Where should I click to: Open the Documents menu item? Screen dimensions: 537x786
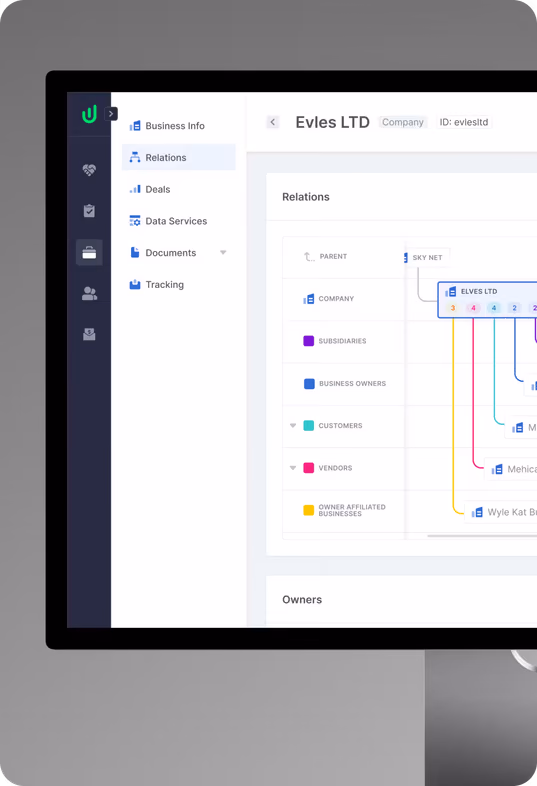click(x=178, y=253)
